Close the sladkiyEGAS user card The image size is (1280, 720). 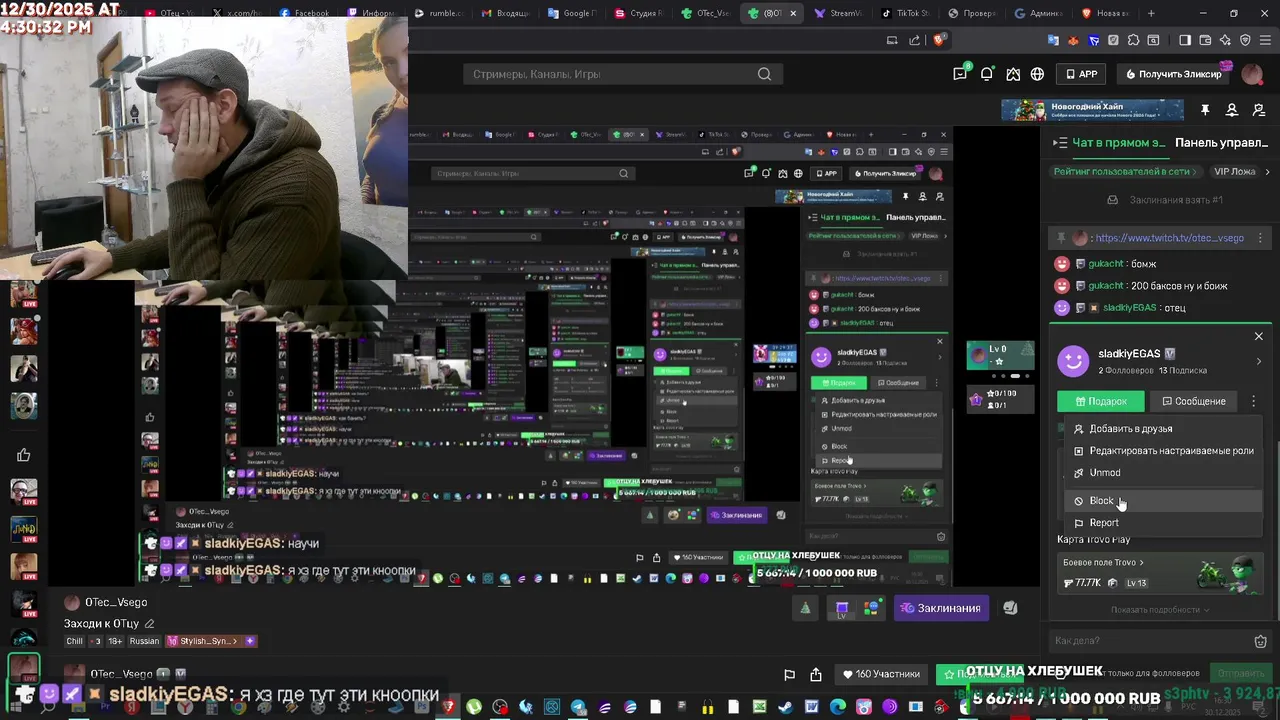[1258, 336]
